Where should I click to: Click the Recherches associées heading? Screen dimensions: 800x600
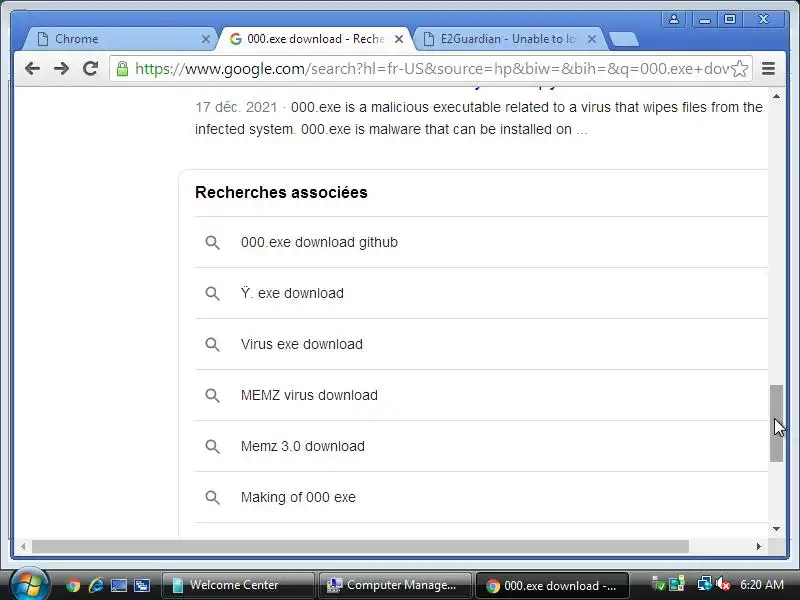281,192
